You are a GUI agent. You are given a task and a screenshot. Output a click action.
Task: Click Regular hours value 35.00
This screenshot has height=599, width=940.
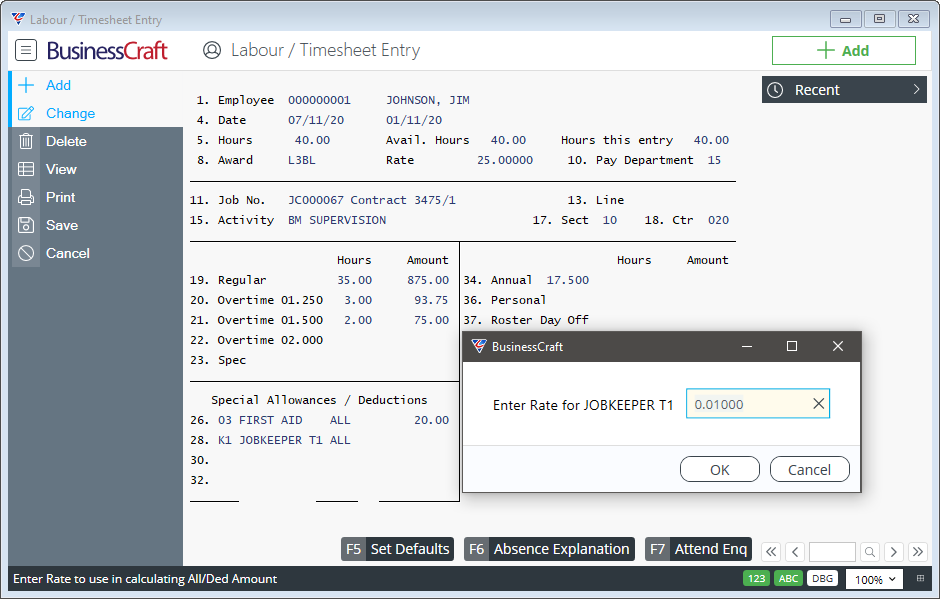point(354,280)
